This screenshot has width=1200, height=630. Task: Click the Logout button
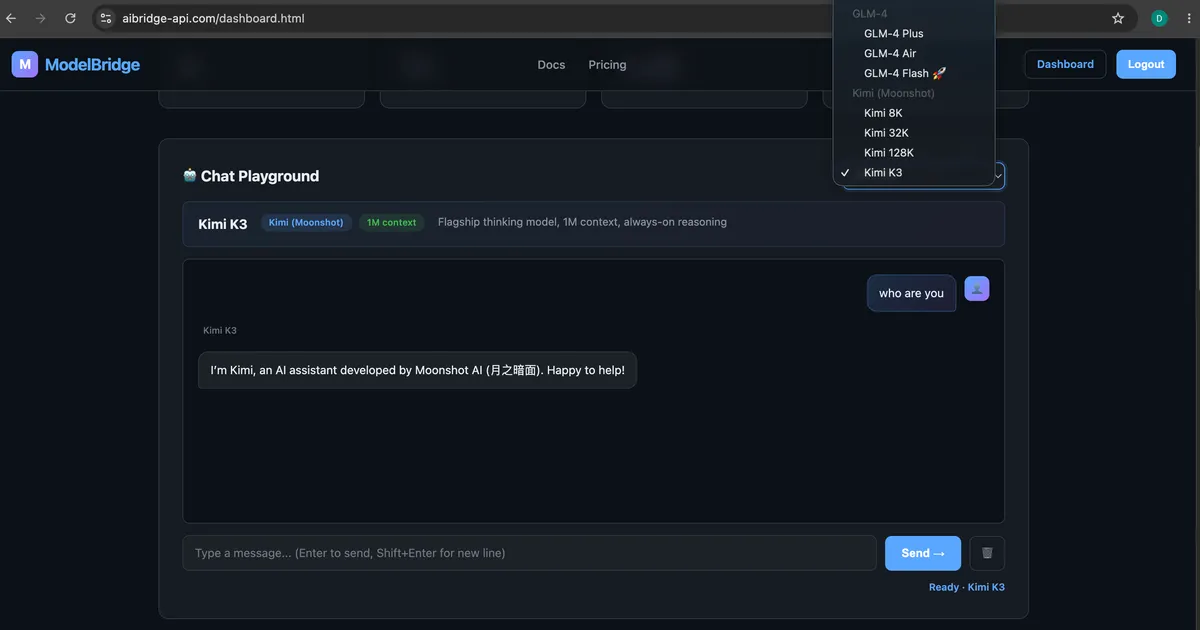click(1146, 64)
